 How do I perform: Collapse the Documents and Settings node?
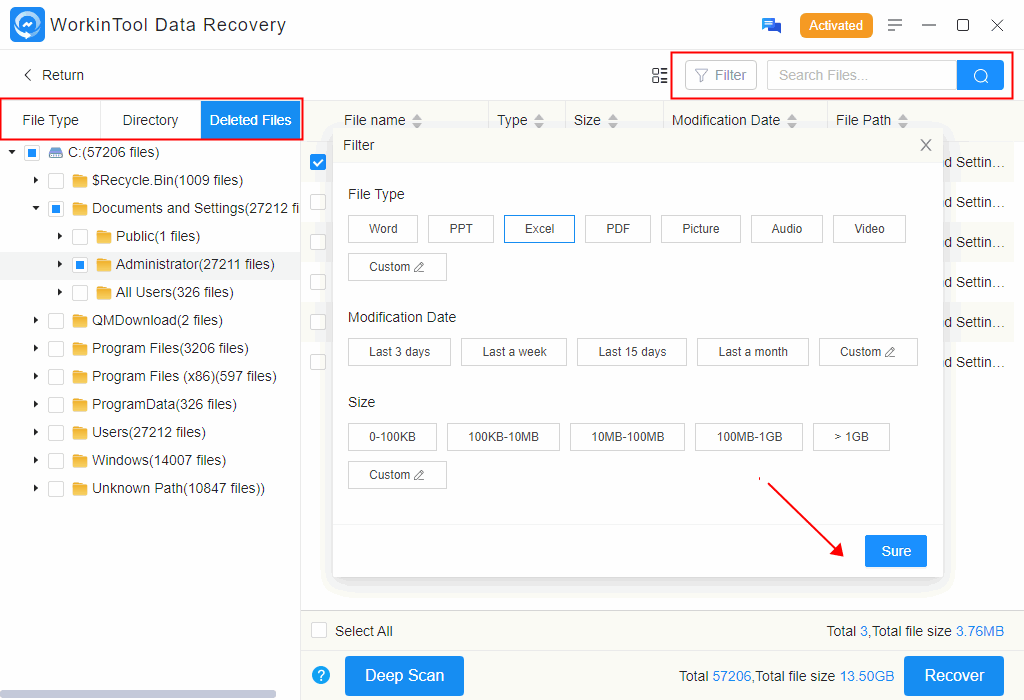tap(36, 209)
